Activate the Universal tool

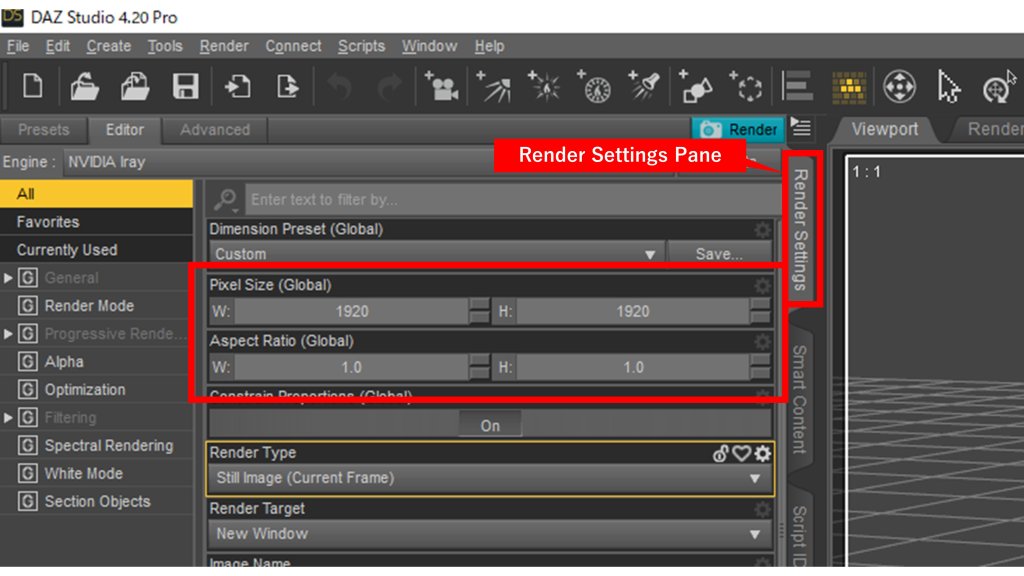coord(899,86)
